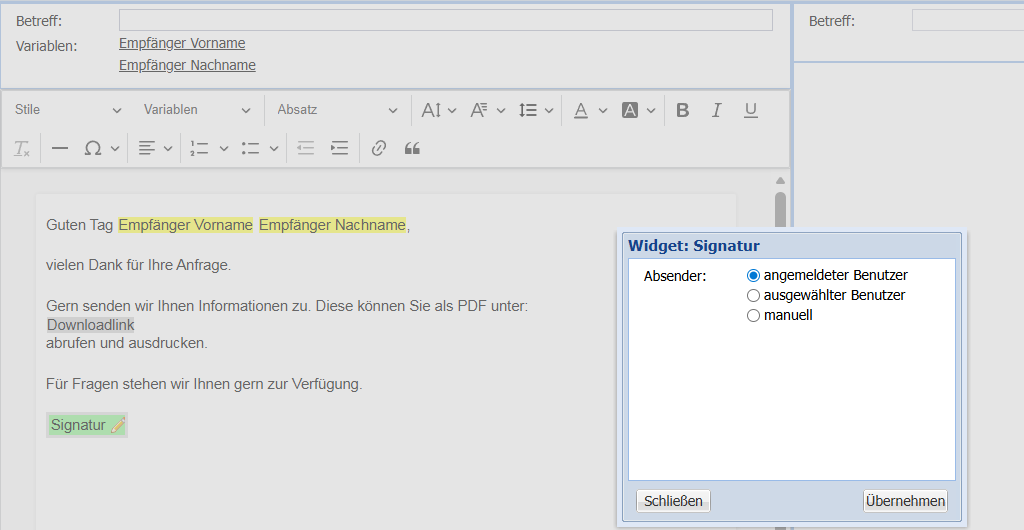Apply italic formatting

coord(717,110)
